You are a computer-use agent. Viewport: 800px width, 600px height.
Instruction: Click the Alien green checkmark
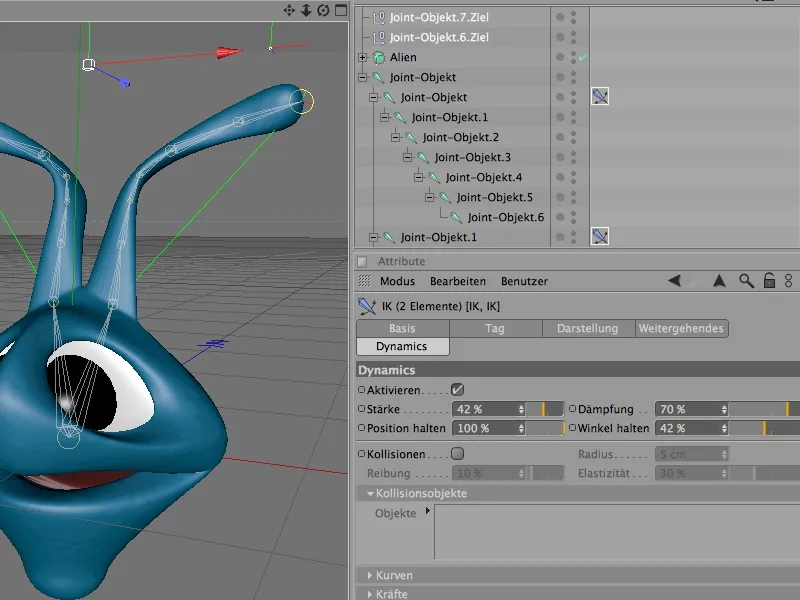pyautogui.click(x=583, y=58)
